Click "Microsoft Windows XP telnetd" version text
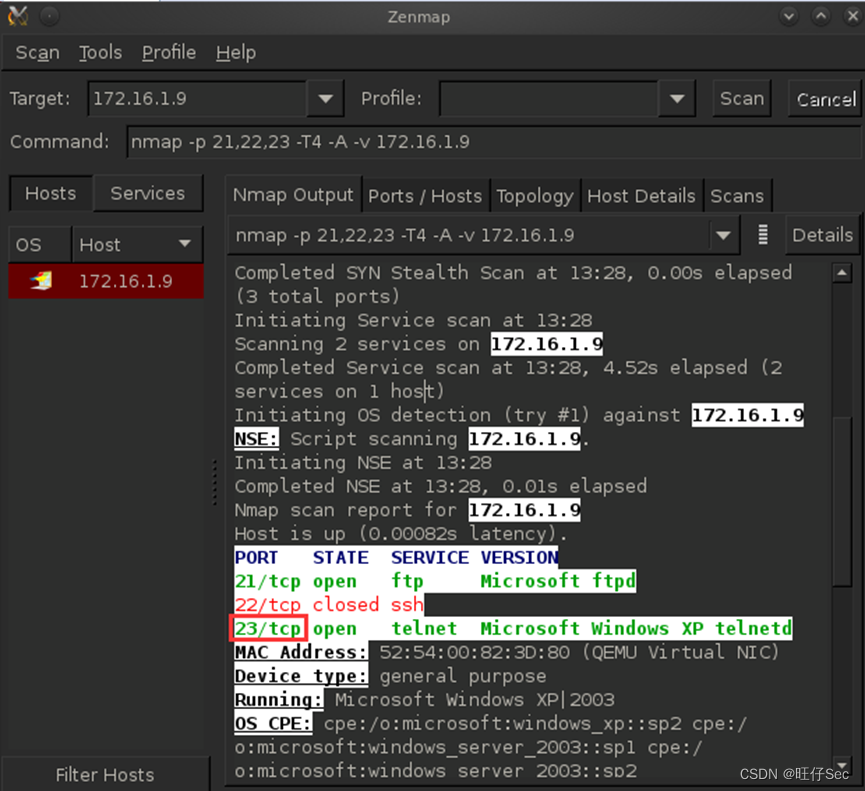This screenshot has width=865, height=791. point(636,628)
